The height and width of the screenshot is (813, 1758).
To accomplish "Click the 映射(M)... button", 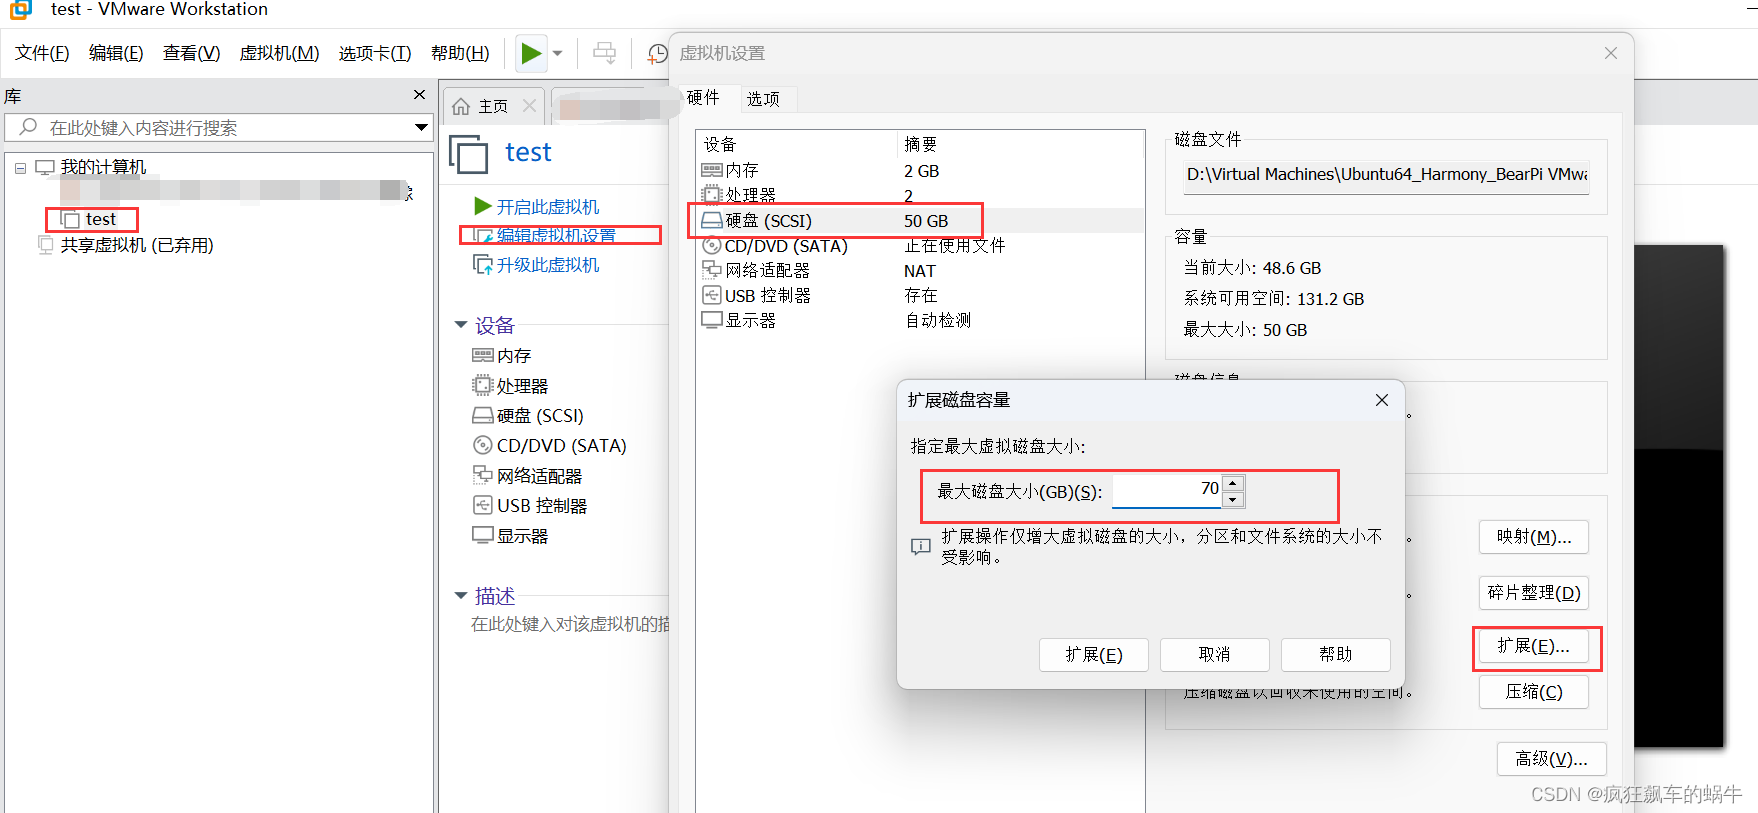I will (1534, 537).
